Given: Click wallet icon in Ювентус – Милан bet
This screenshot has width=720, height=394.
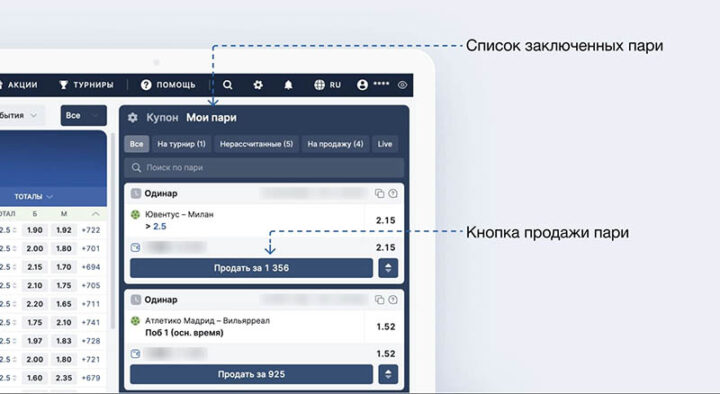Looking at the screenshot, I should 135,248.
